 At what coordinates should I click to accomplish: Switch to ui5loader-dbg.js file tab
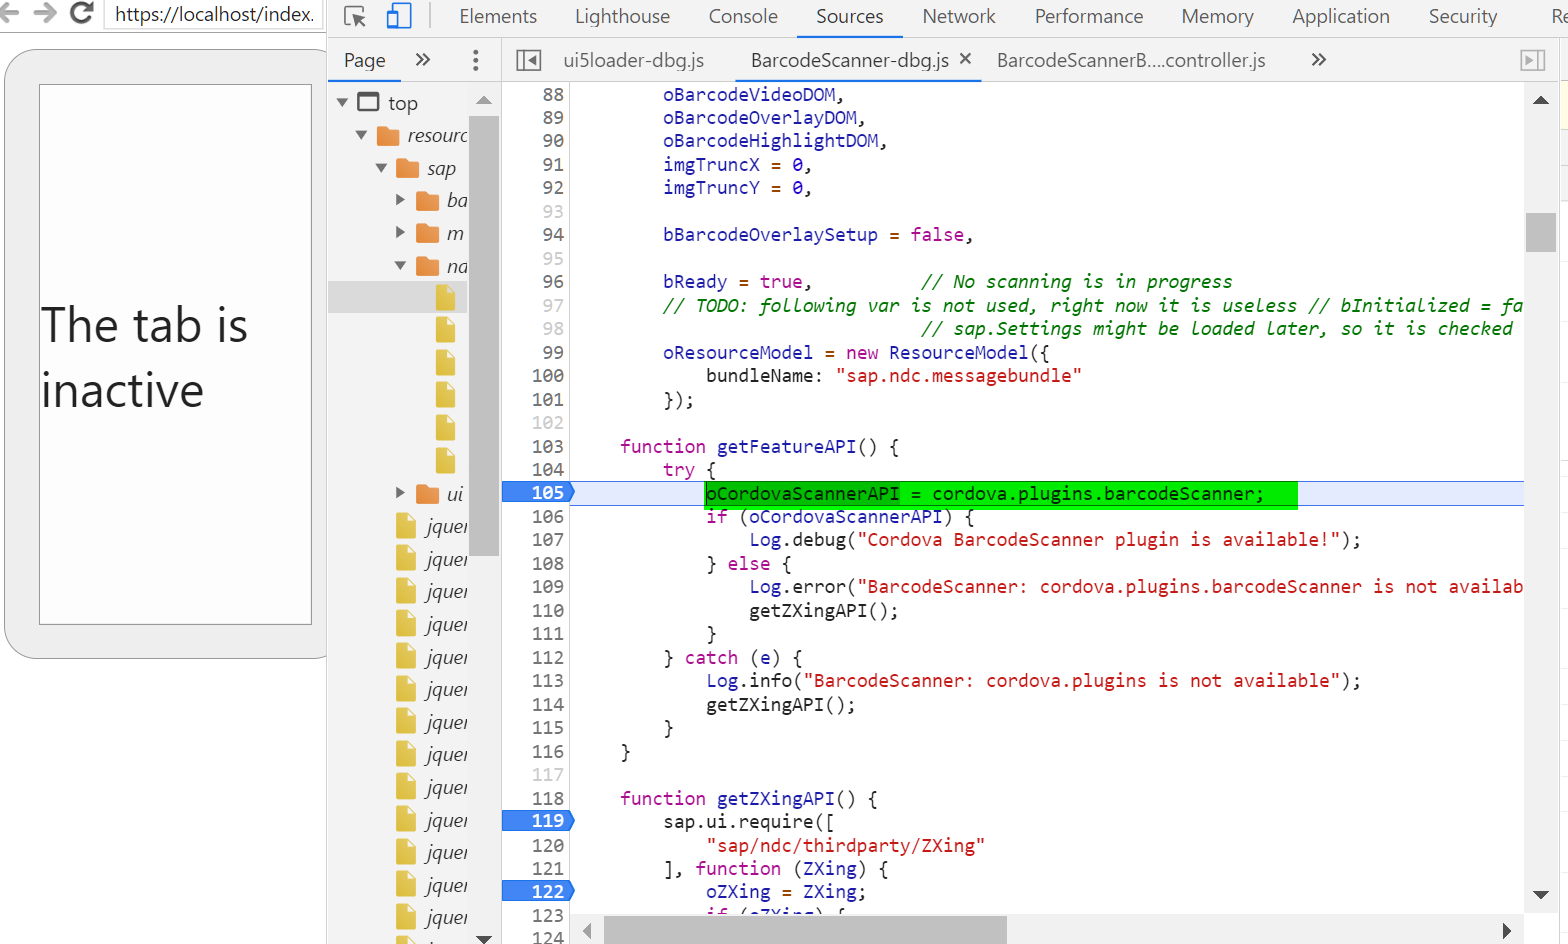pos(634,60)
